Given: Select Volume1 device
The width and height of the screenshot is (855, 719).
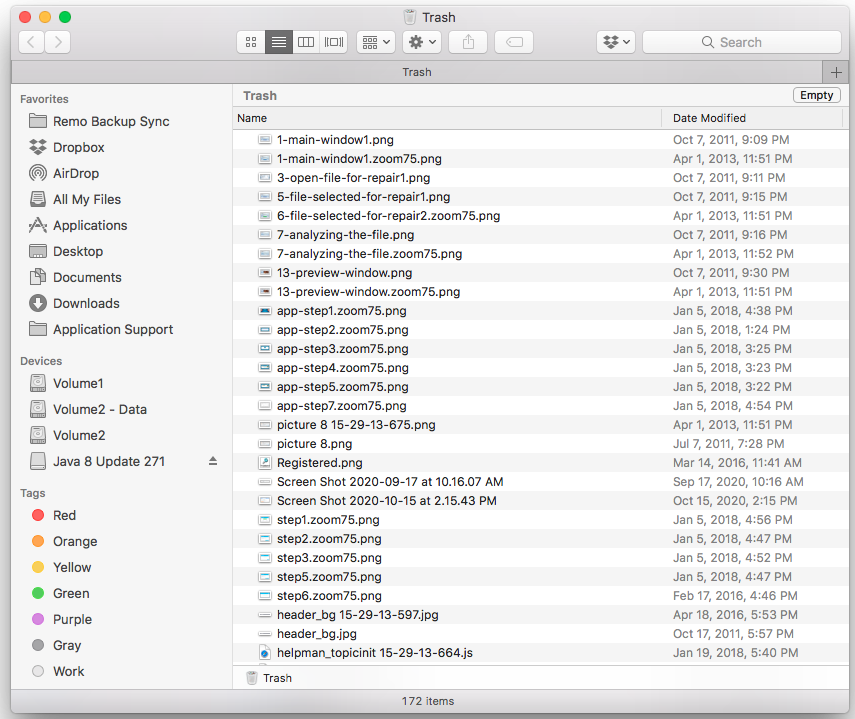Looking at the screenshot, I should 78,383.
